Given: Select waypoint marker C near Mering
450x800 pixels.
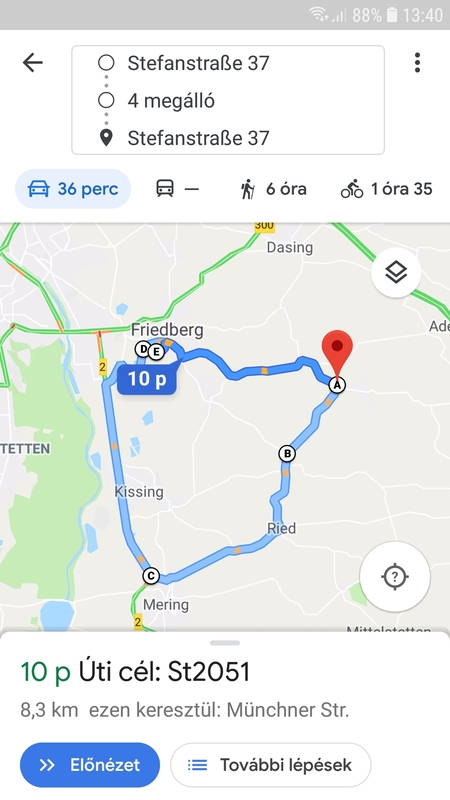Looking at the screenshot, I should (151, 576).
